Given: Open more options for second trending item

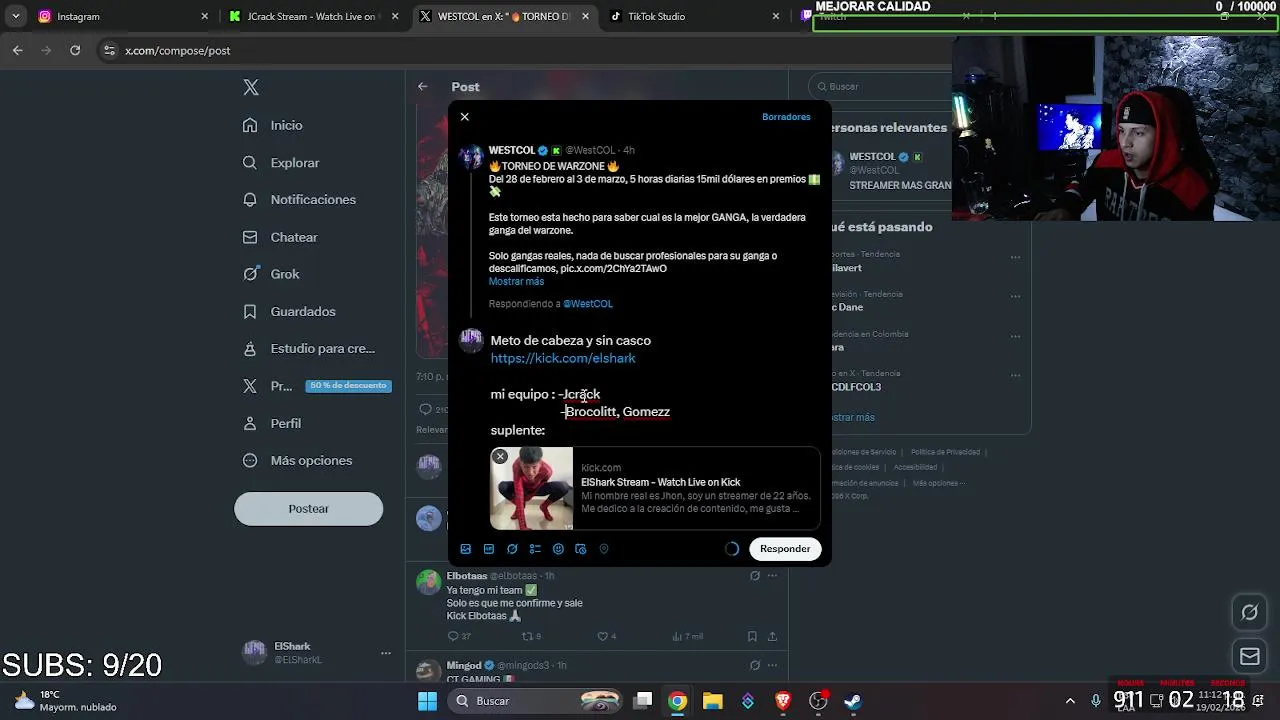Looking at the screenshot, I should tap(1015, 297).
